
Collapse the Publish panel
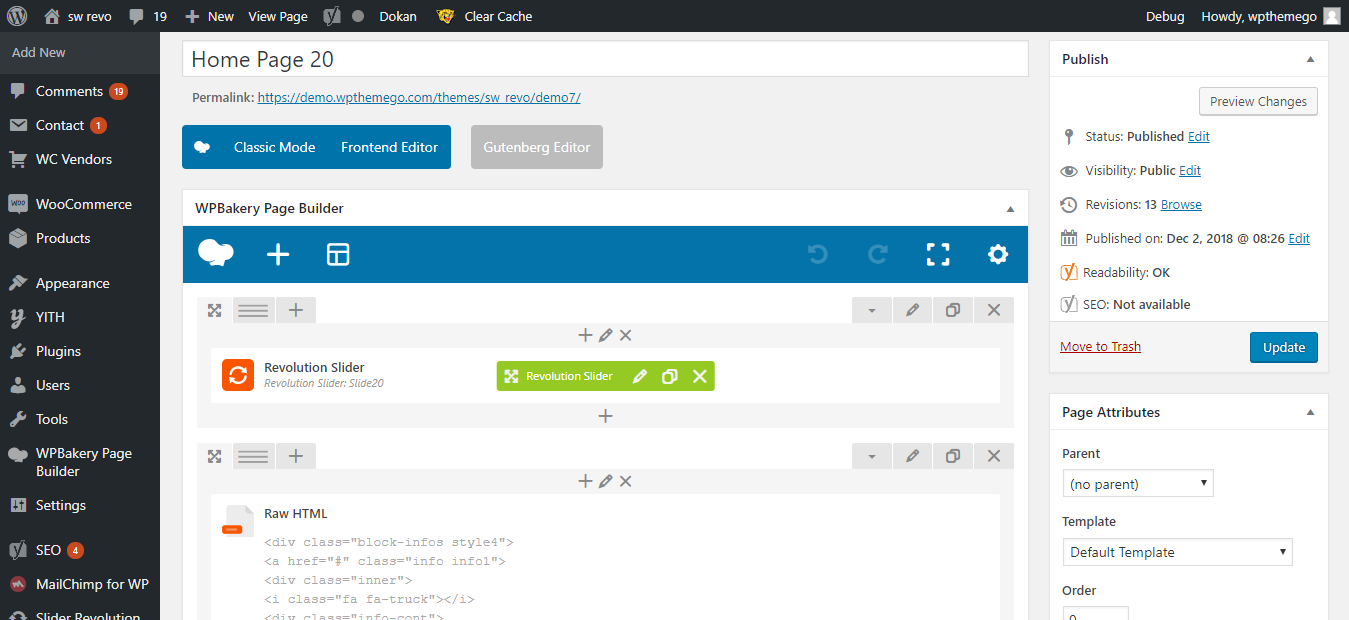(x=1310, y=59)
